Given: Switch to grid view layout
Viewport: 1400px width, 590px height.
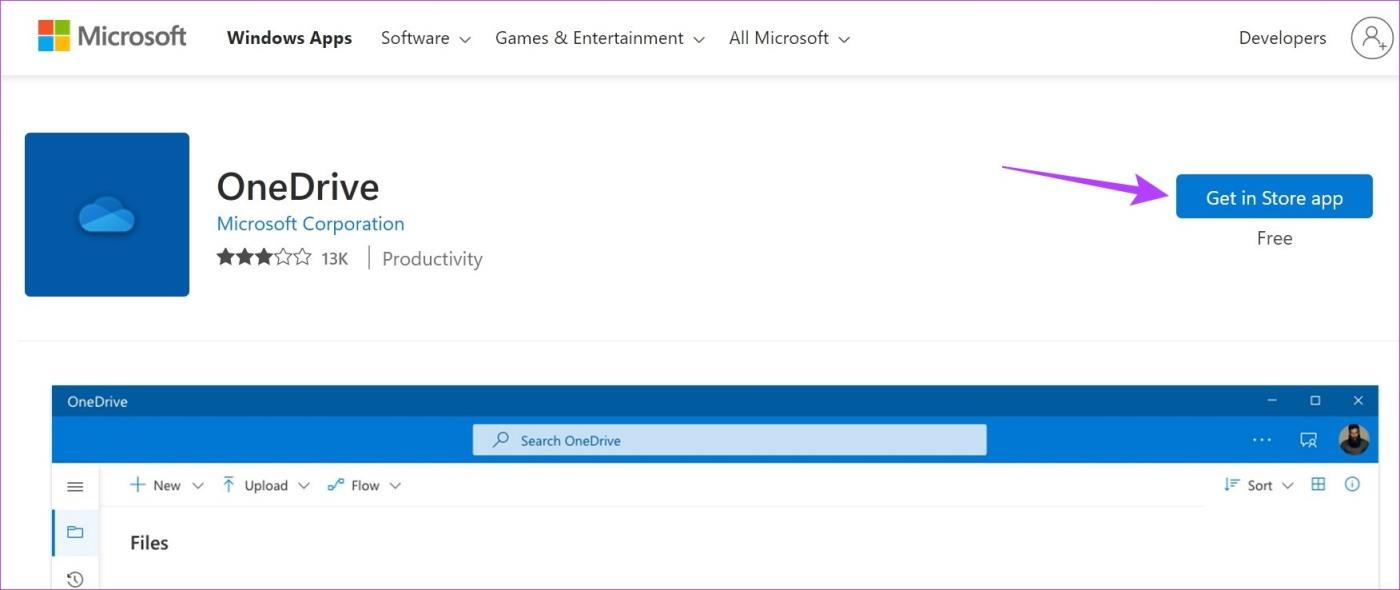Looking at the screenshot, I should coord(1317,484).
